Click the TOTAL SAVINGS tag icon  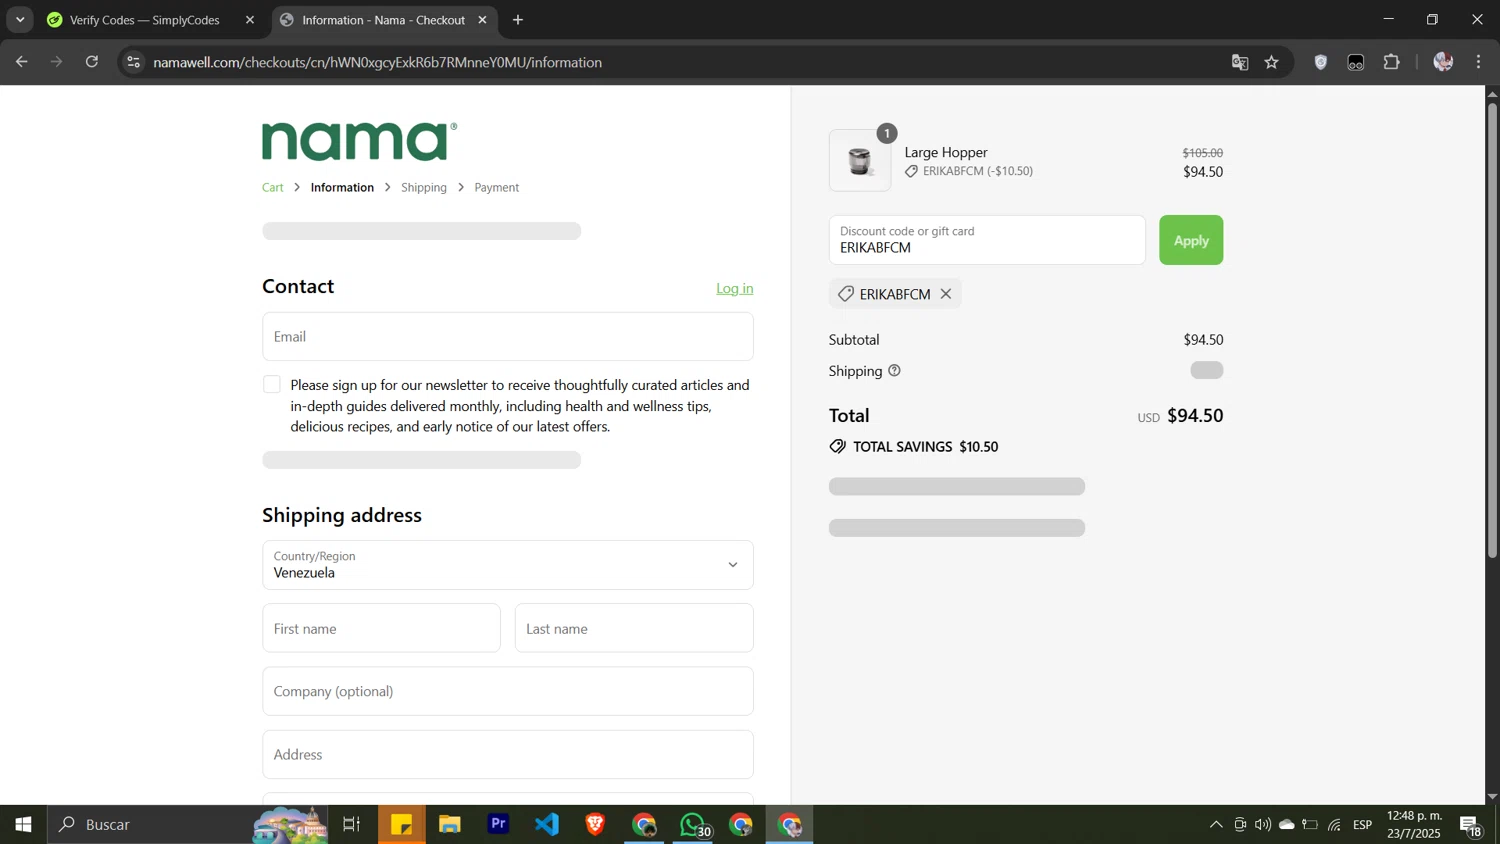point(838,447)
